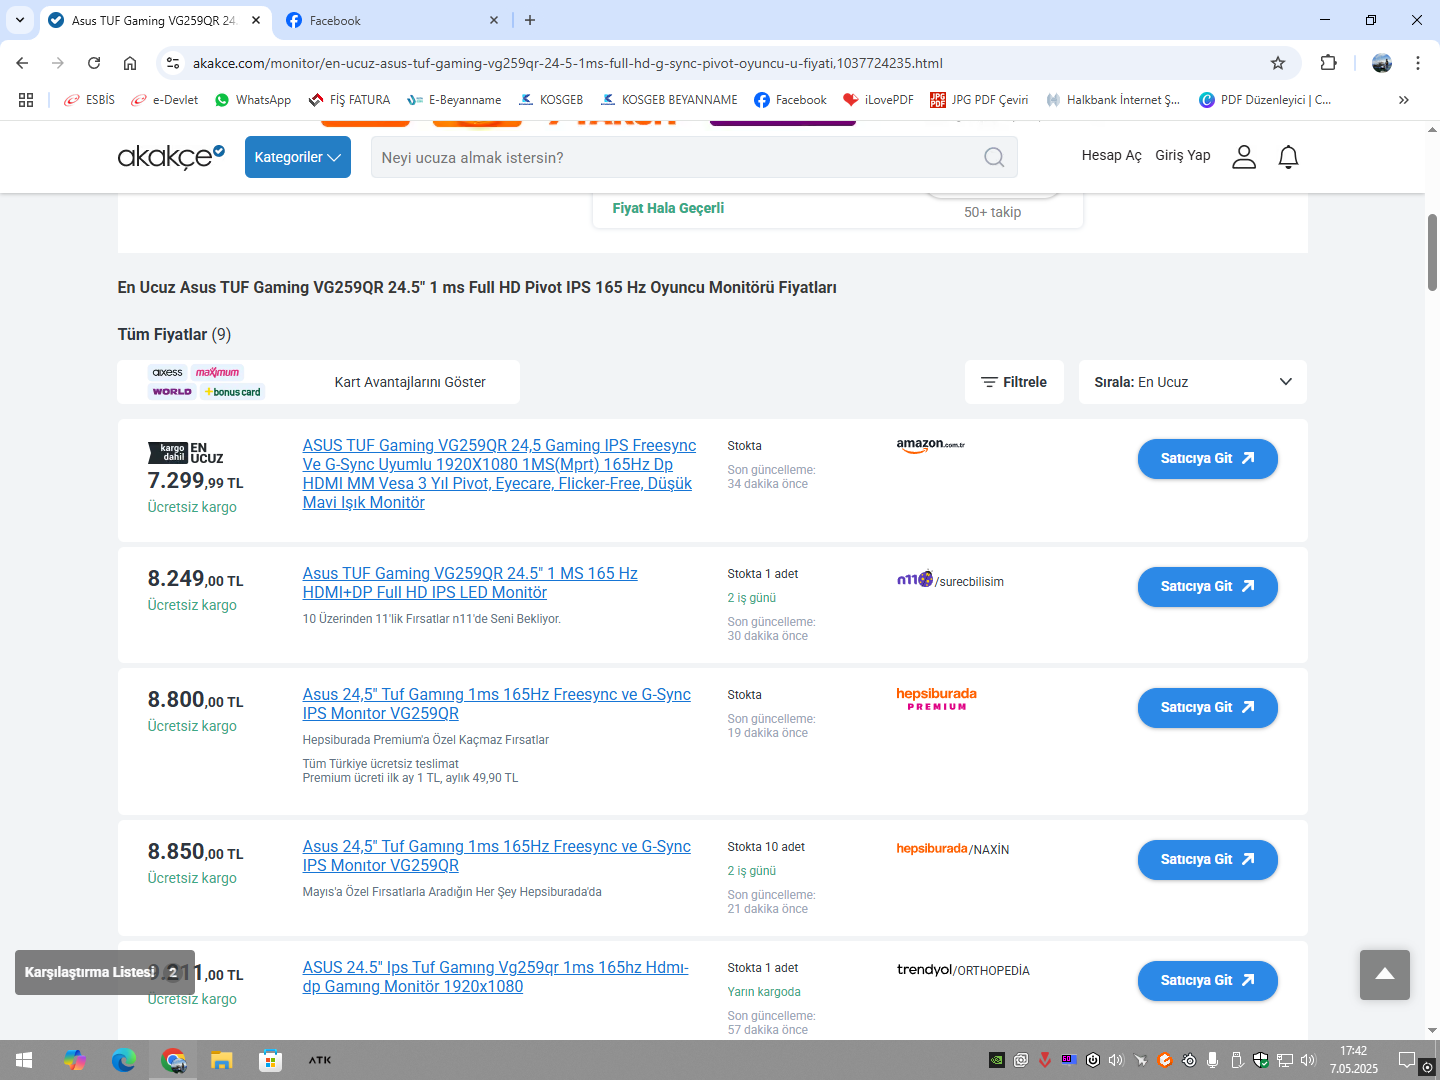Open Hesap Aç link
1440x1080 pixels.
pyautogui.click(x=1111, y=155)
